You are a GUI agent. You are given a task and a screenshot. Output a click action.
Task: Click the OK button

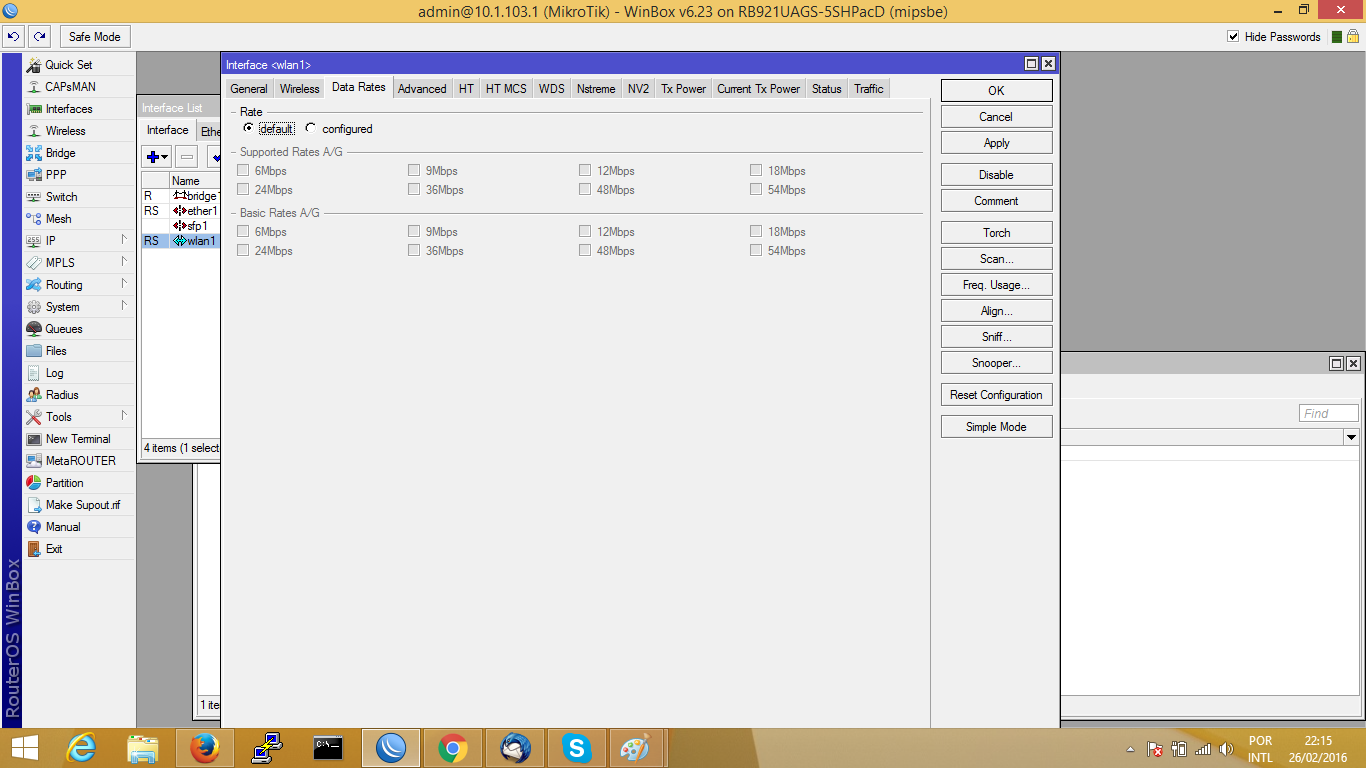tap(996, 91)
